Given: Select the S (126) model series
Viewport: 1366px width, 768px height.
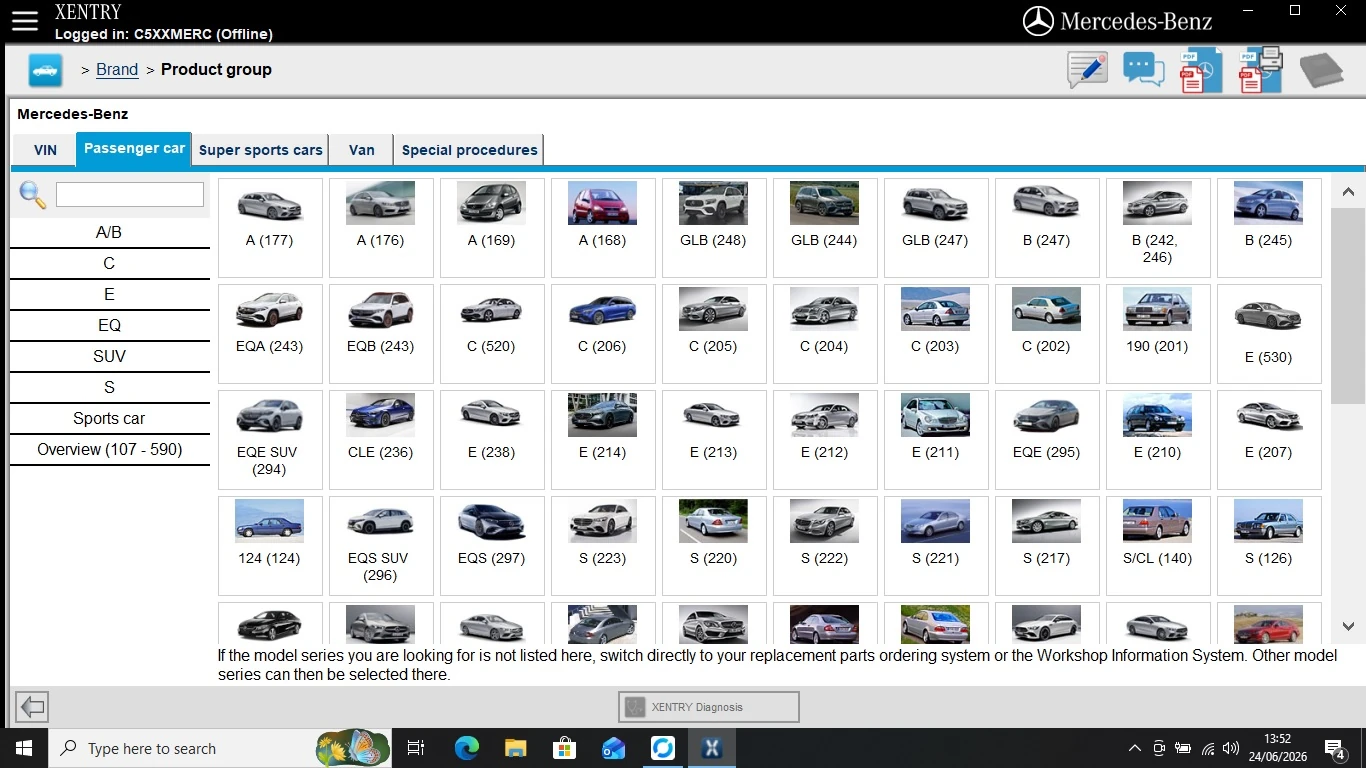Looking at the screenshot, I should (x=1269, y=546).
